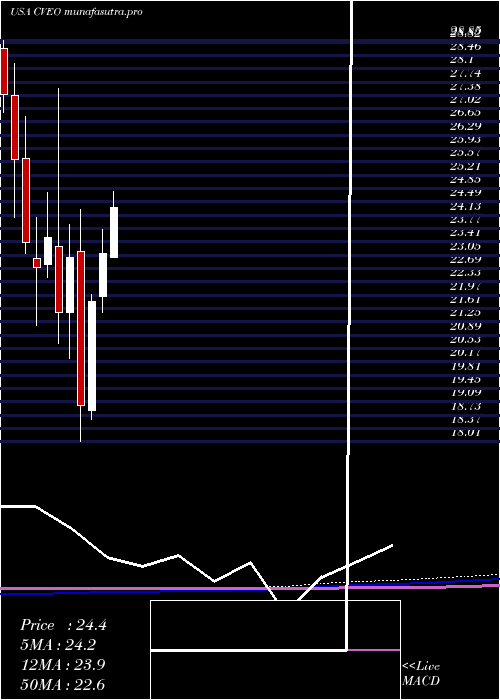Screen dimensions: 500x700
Task: Select the 27.74 price axis label
Action: tap(465, 72)
